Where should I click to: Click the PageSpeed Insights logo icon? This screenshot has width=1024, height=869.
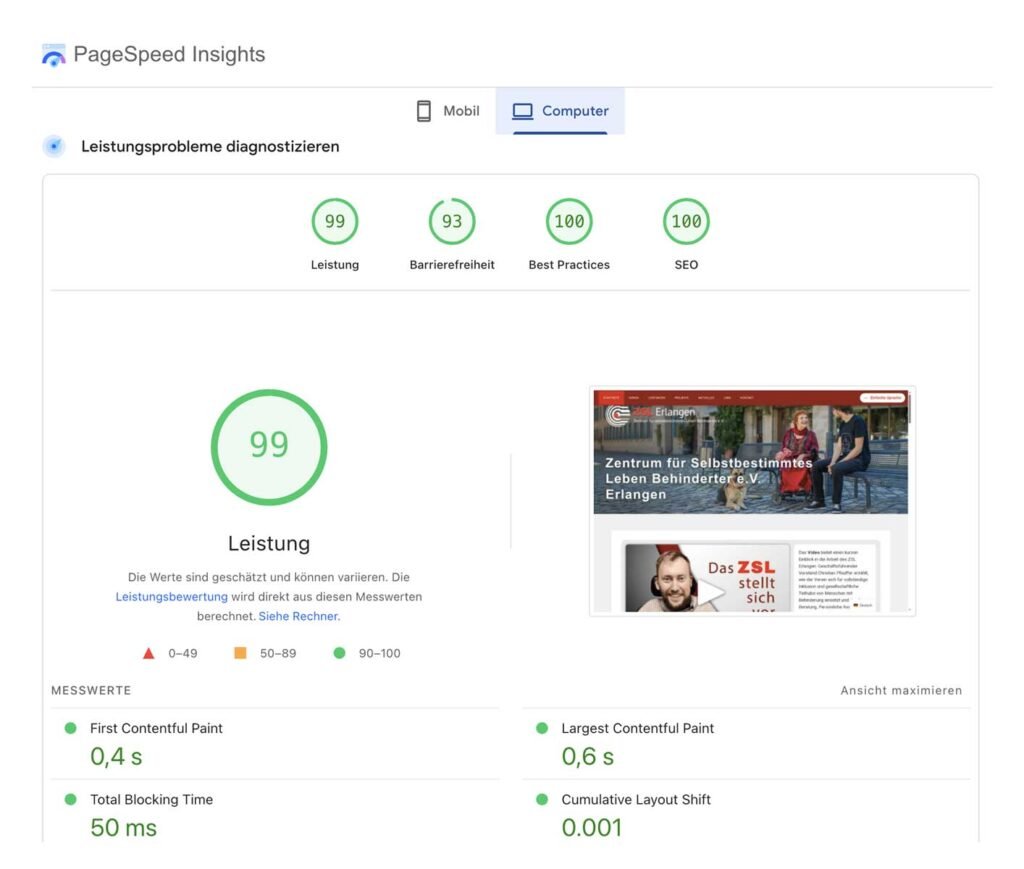pos(54,55)
